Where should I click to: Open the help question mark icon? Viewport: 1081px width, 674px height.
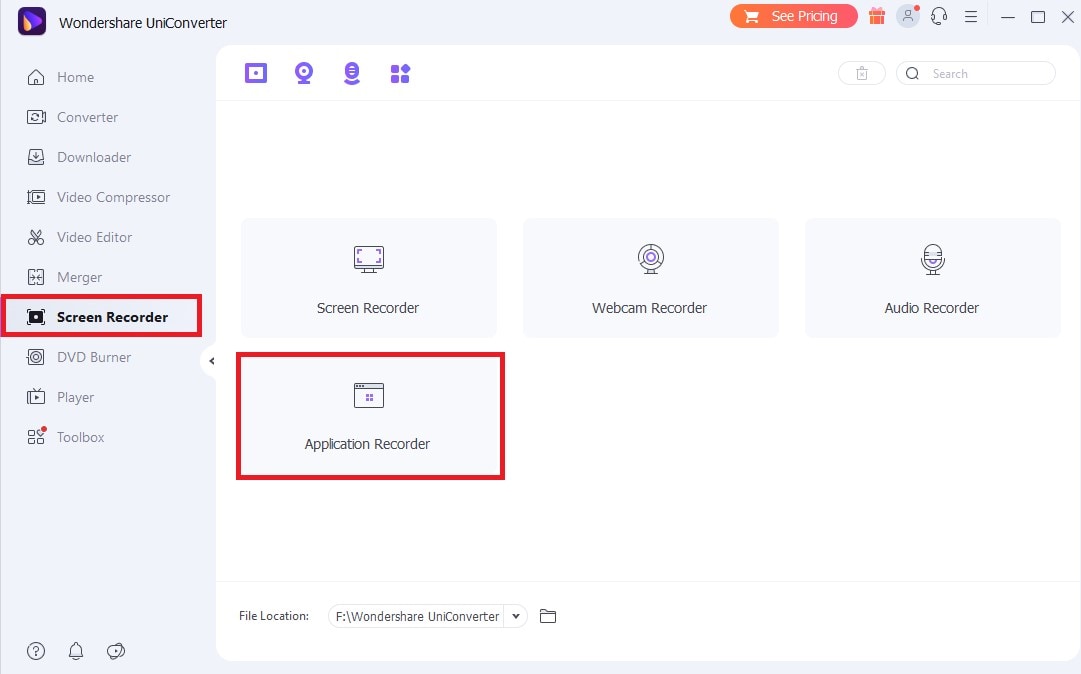(36, 651)
